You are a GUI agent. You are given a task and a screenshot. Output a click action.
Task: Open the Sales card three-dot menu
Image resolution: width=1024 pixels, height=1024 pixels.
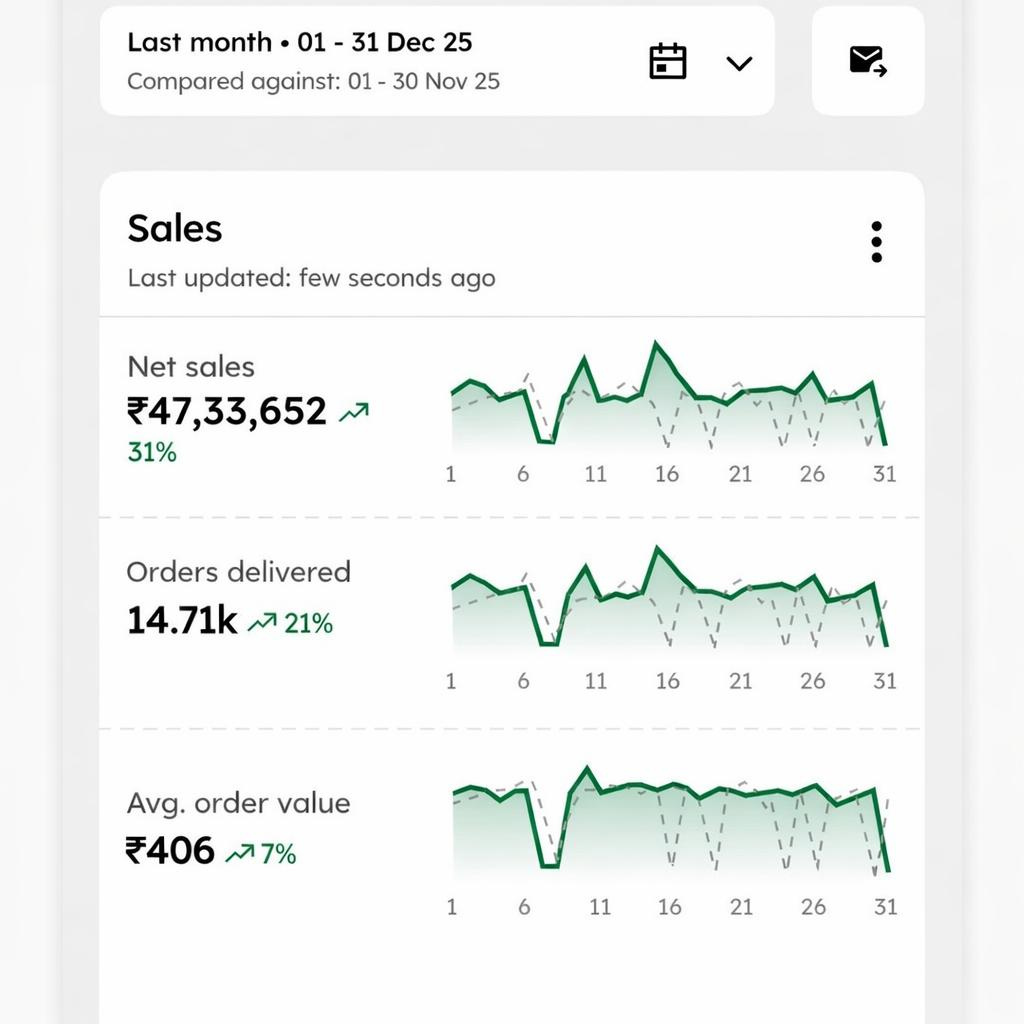tap(876, 242)
